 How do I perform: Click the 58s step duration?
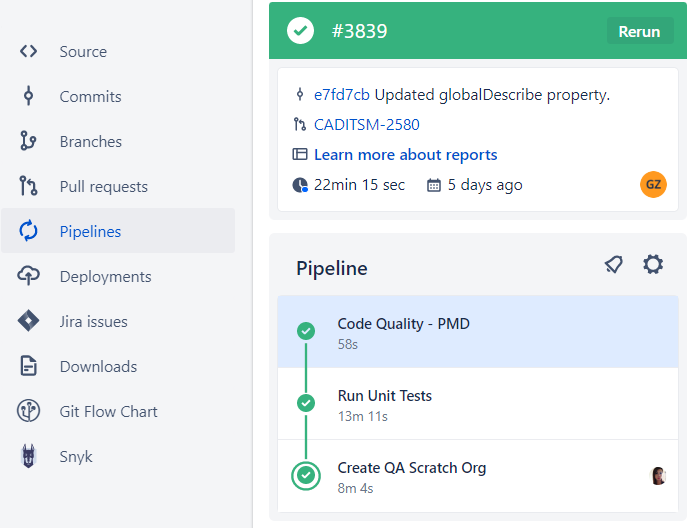click(x=347, y=344)
